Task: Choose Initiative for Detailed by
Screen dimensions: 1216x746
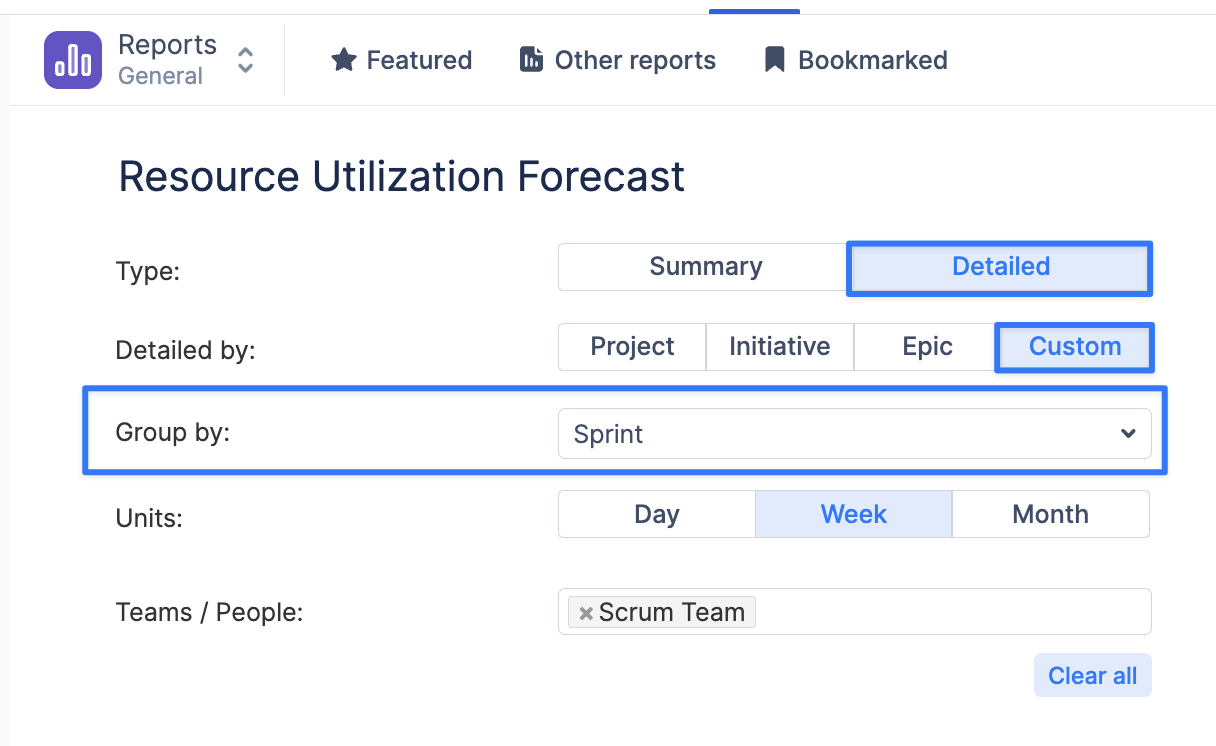Action: pos(779,347)
